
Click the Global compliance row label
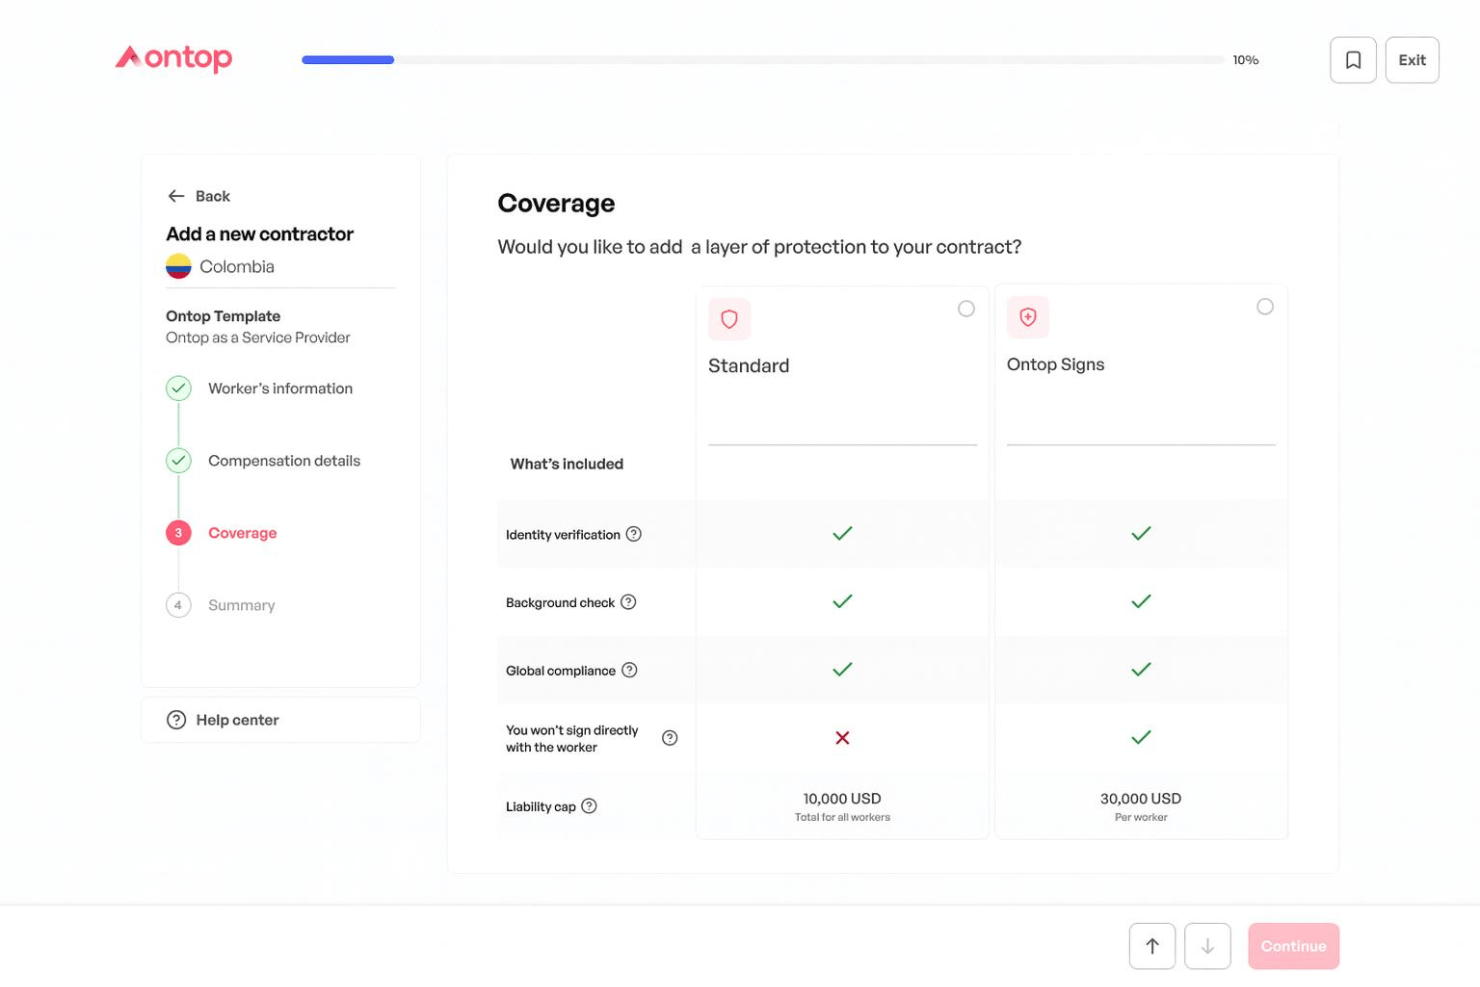click(561, 671)
